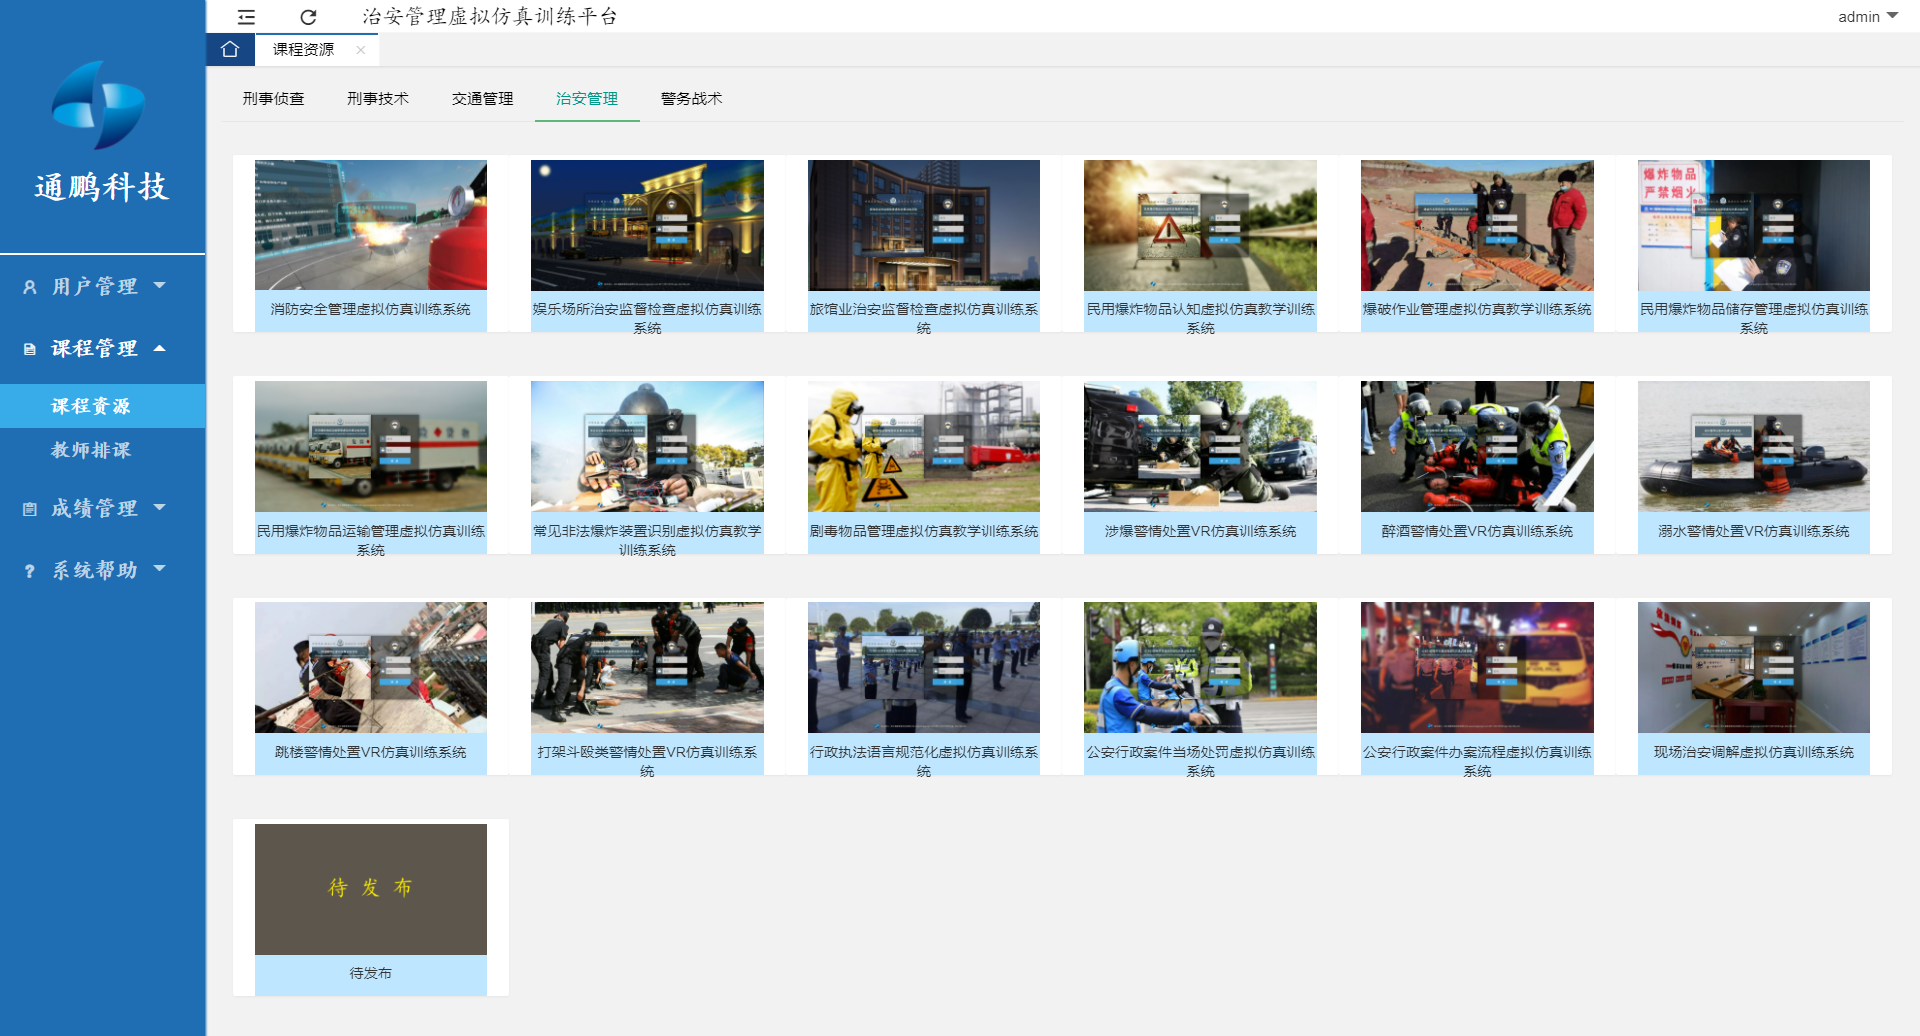Switch to the 警务战术 tab

click(691, 98)
